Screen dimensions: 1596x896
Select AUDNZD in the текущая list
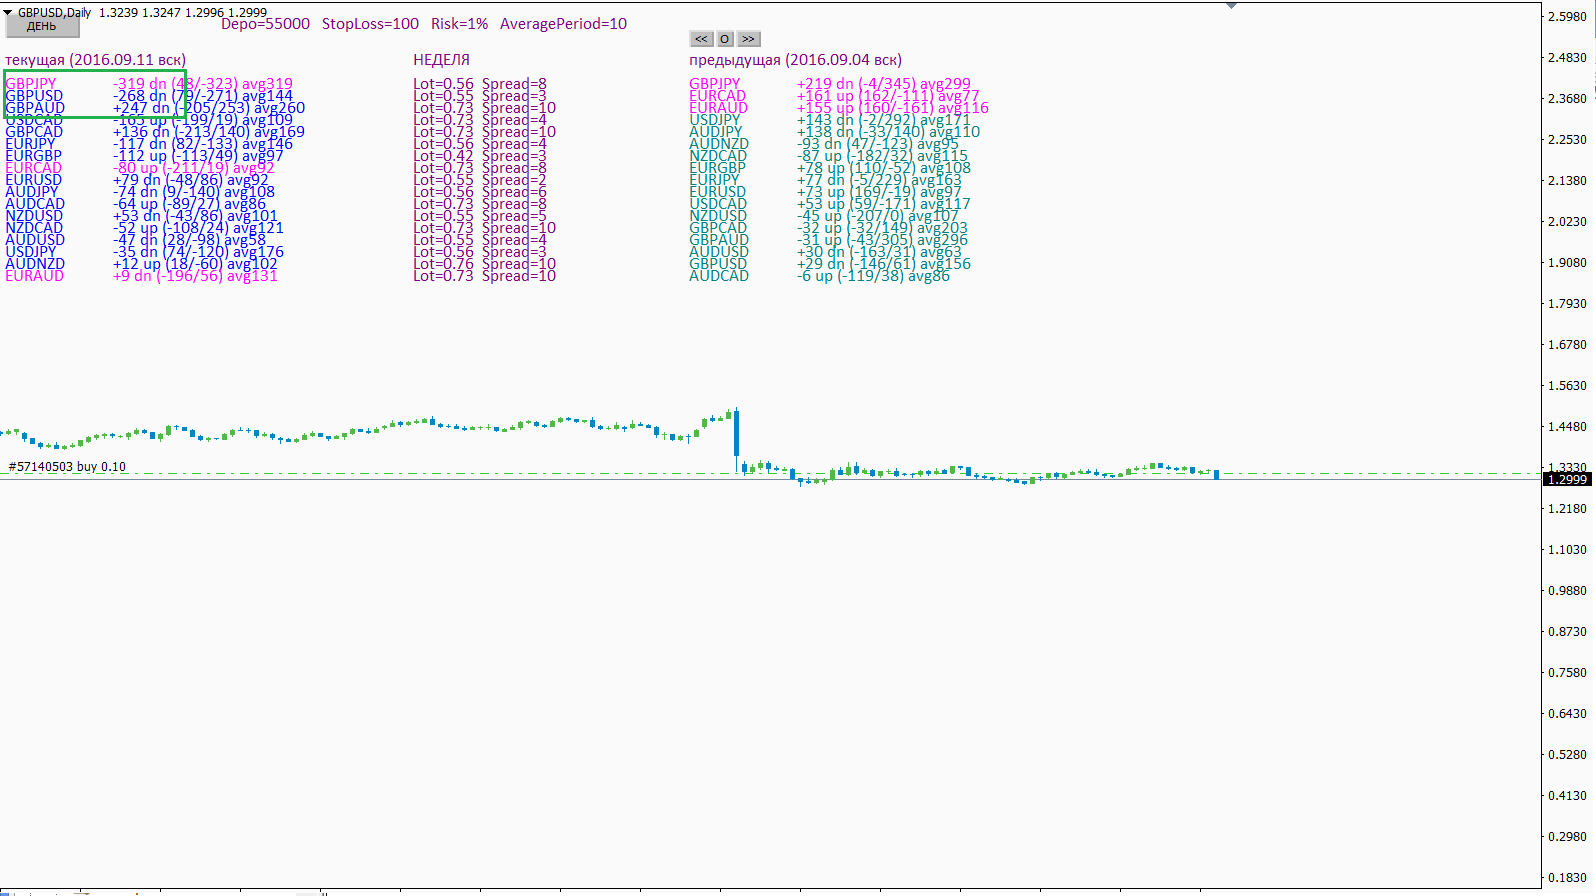pos(35,264)
